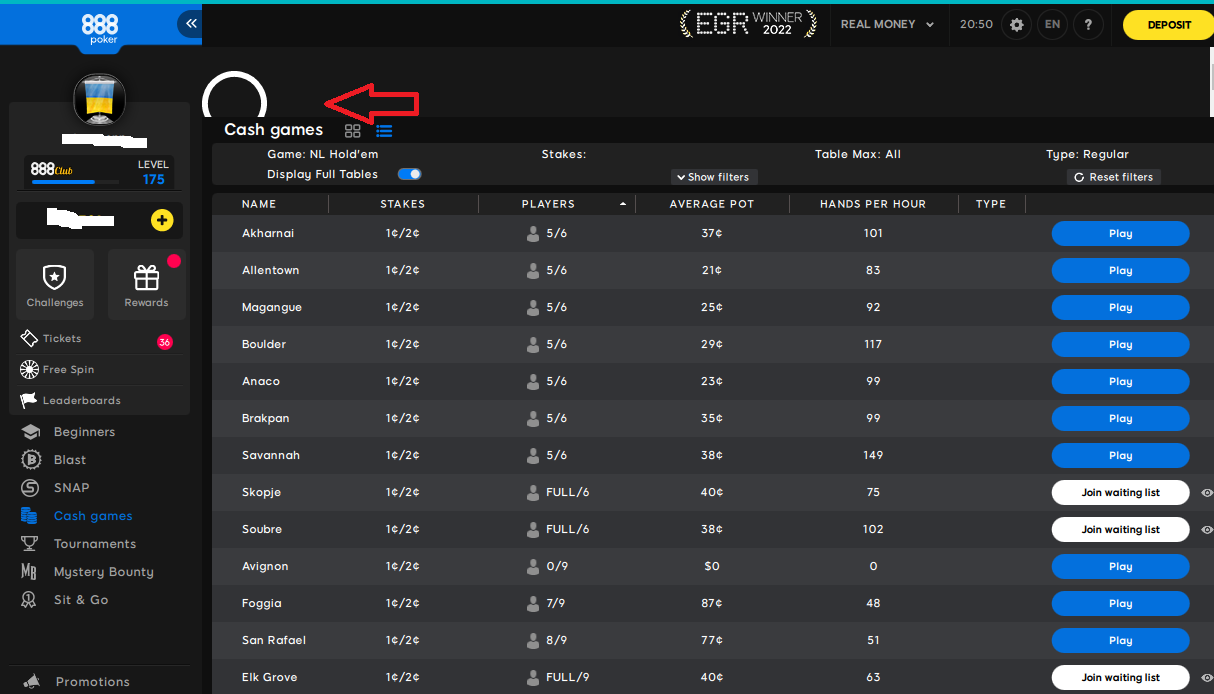Watch Soubre table via eye icon
Image resolution: width=1214 pixels, height=694 pixels.
1206,529
